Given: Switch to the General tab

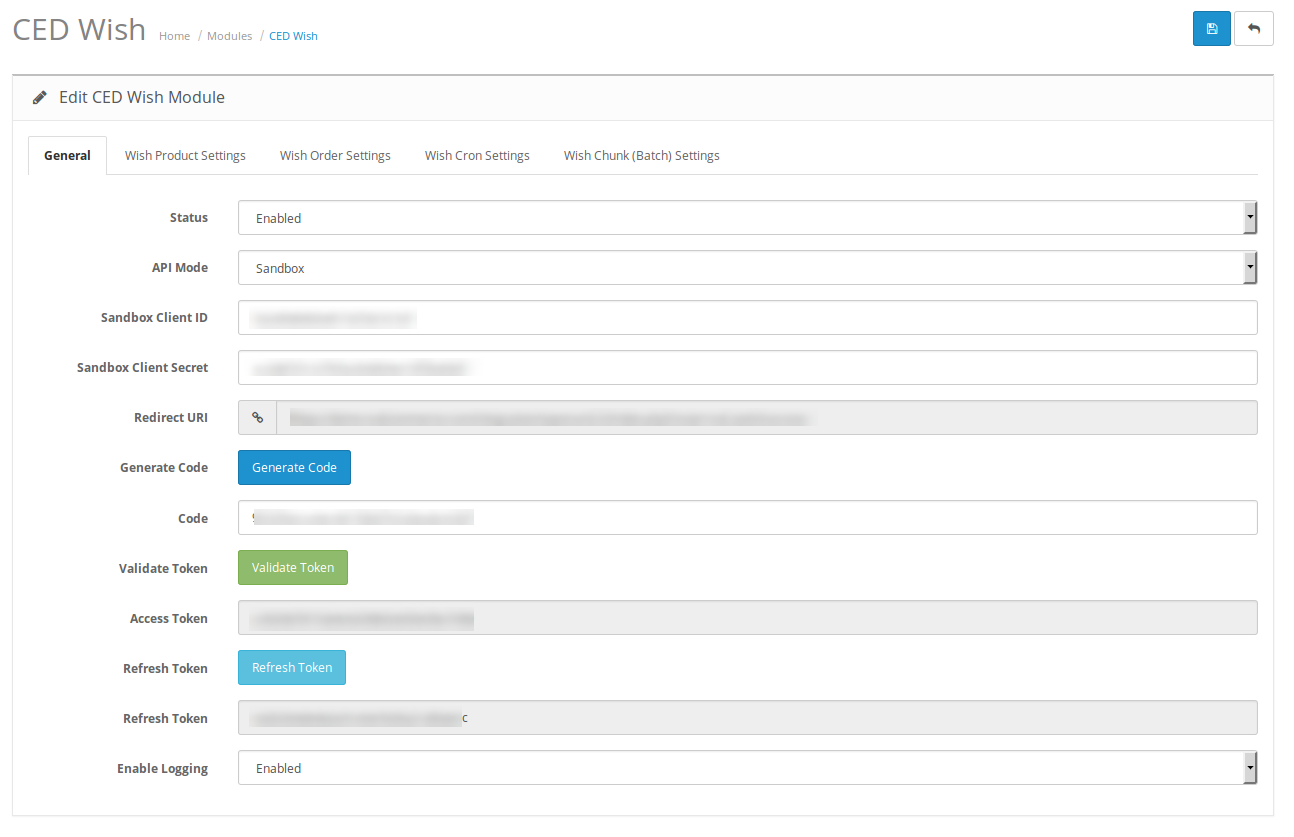Looking at the screenshot, I should [x=67, y=156].
